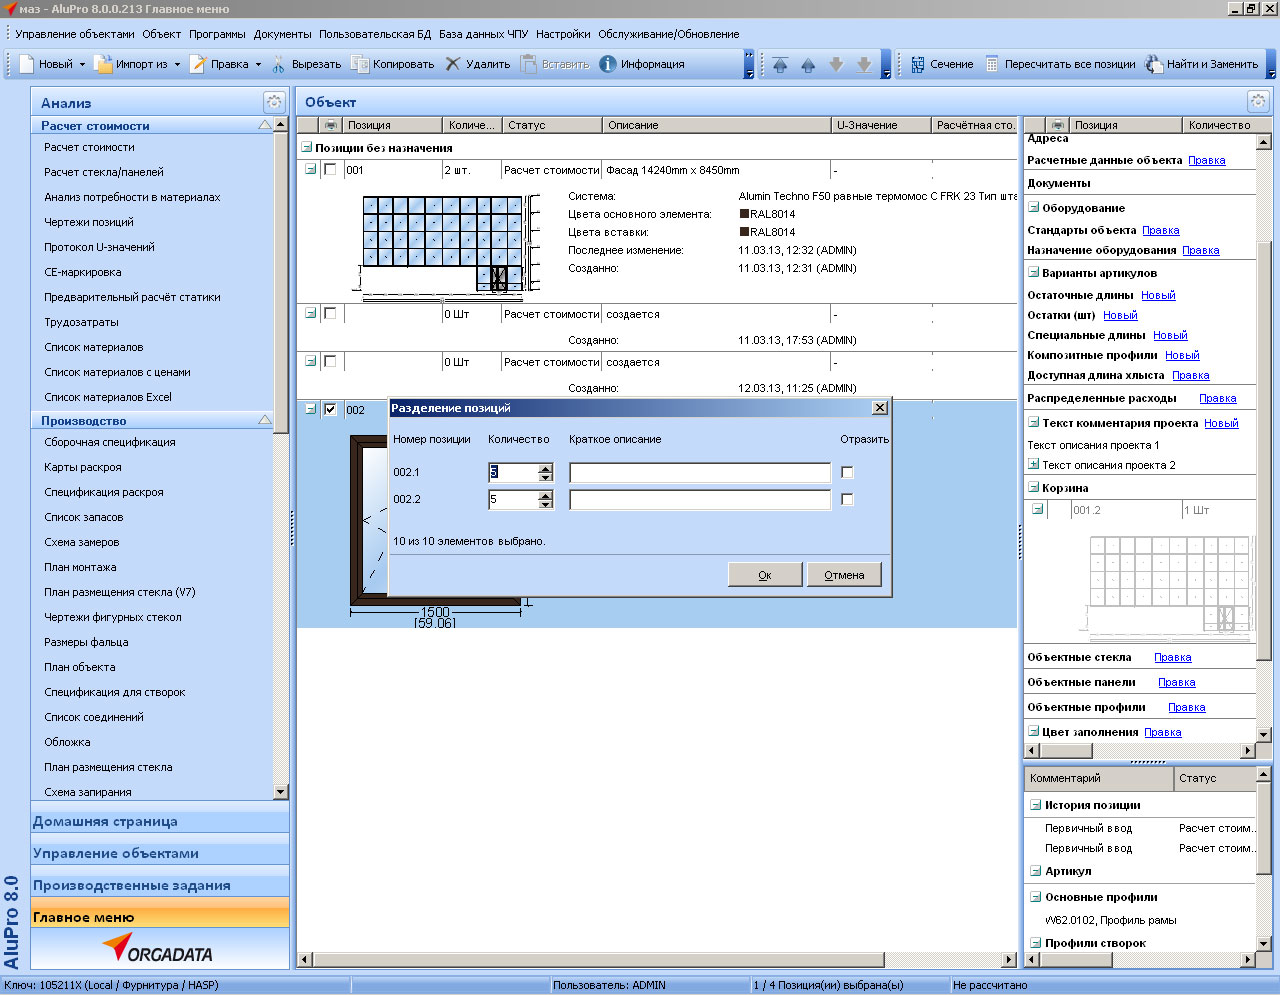Collapse the Оборудование tree section
This screenshot has height=995, width=1280.
point(1034,208)
